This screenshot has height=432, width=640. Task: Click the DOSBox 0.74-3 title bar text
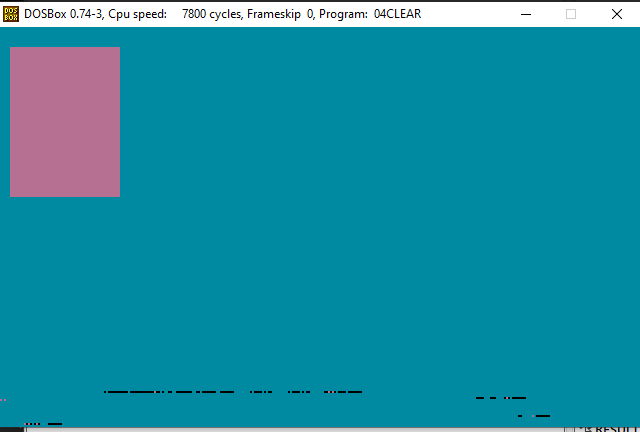222,14
